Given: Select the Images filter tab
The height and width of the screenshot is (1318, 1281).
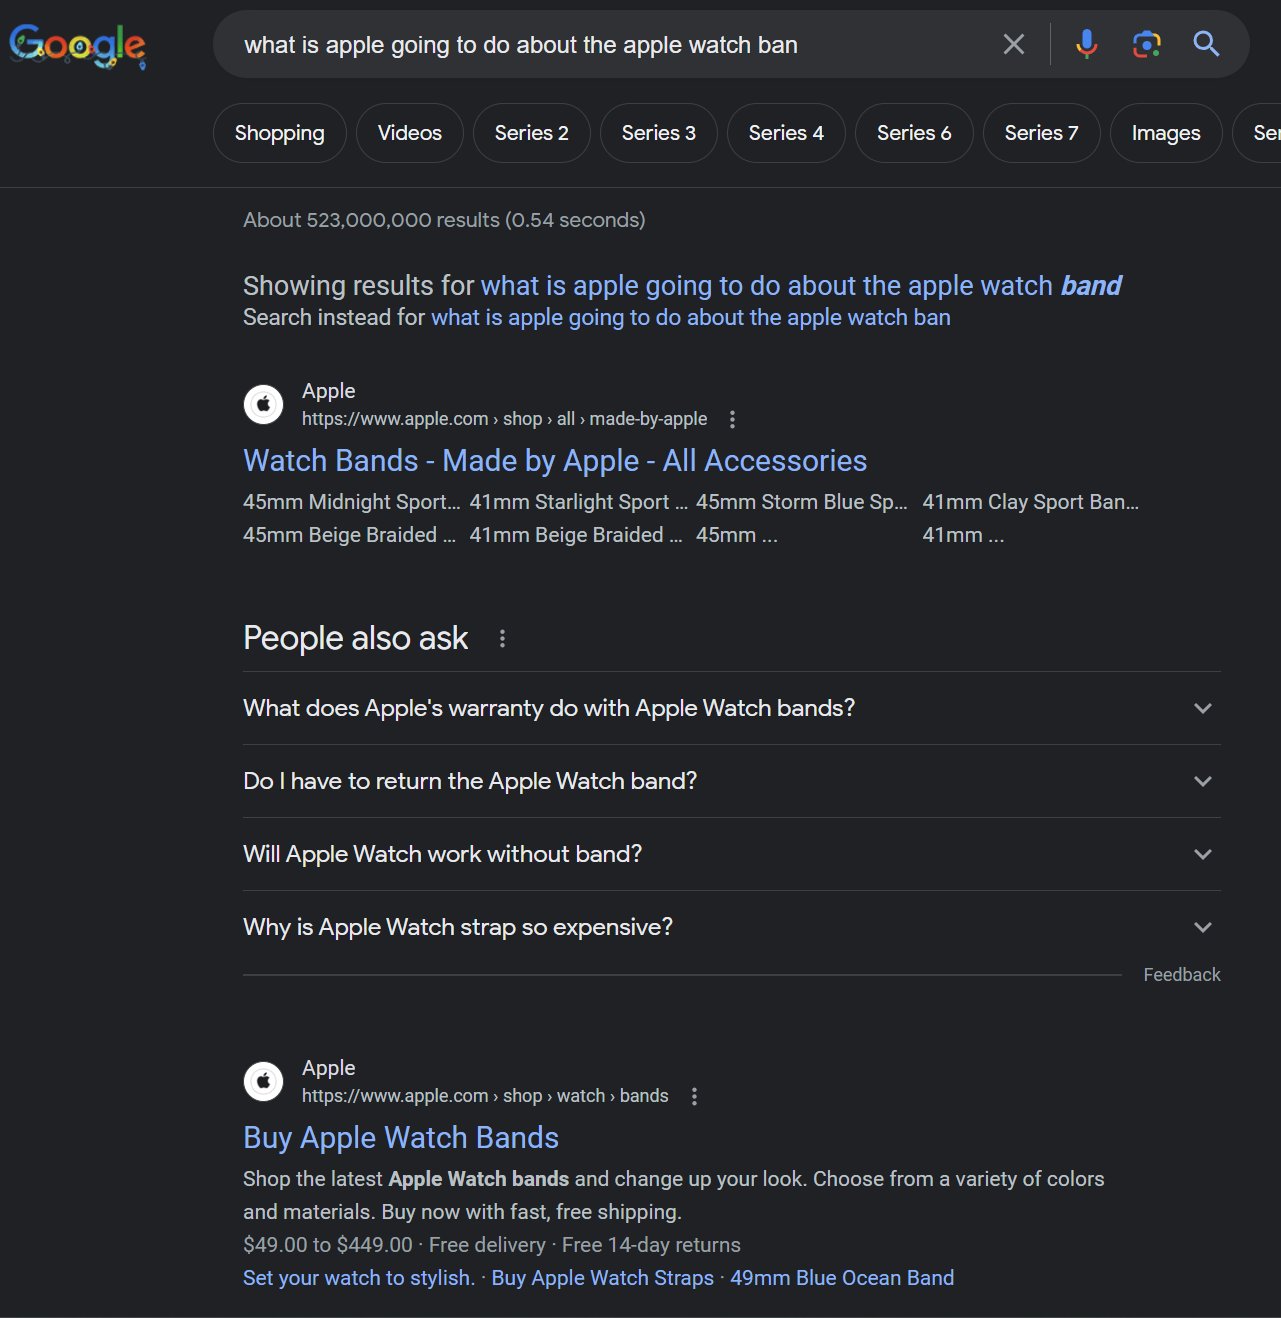Looking at the screenshot, I should pyautogui.click(x=1166, y=133).
